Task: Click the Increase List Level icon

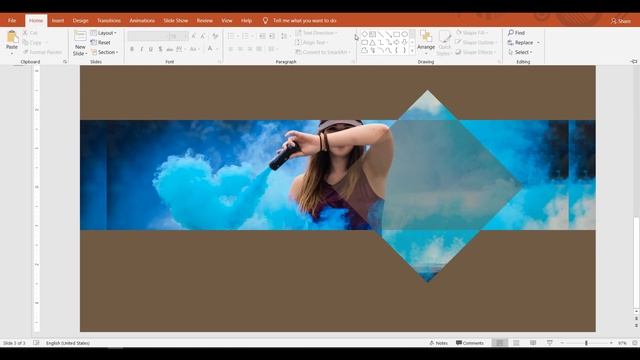Action: pos(272,36)
